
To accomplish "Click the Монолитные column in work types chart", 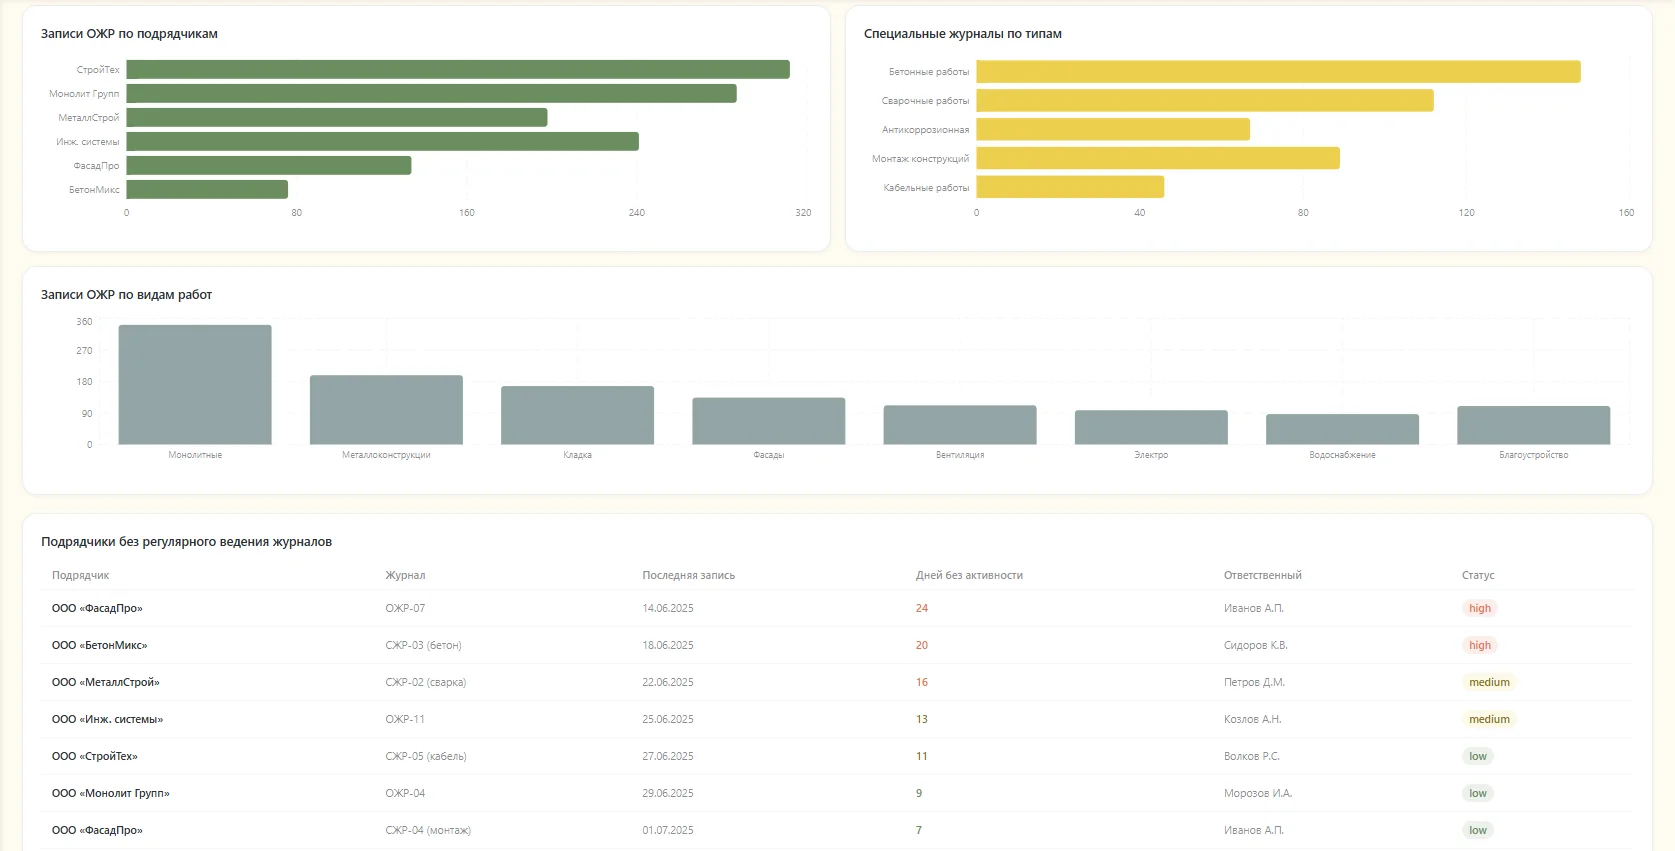I will click(x=195, y=384).
